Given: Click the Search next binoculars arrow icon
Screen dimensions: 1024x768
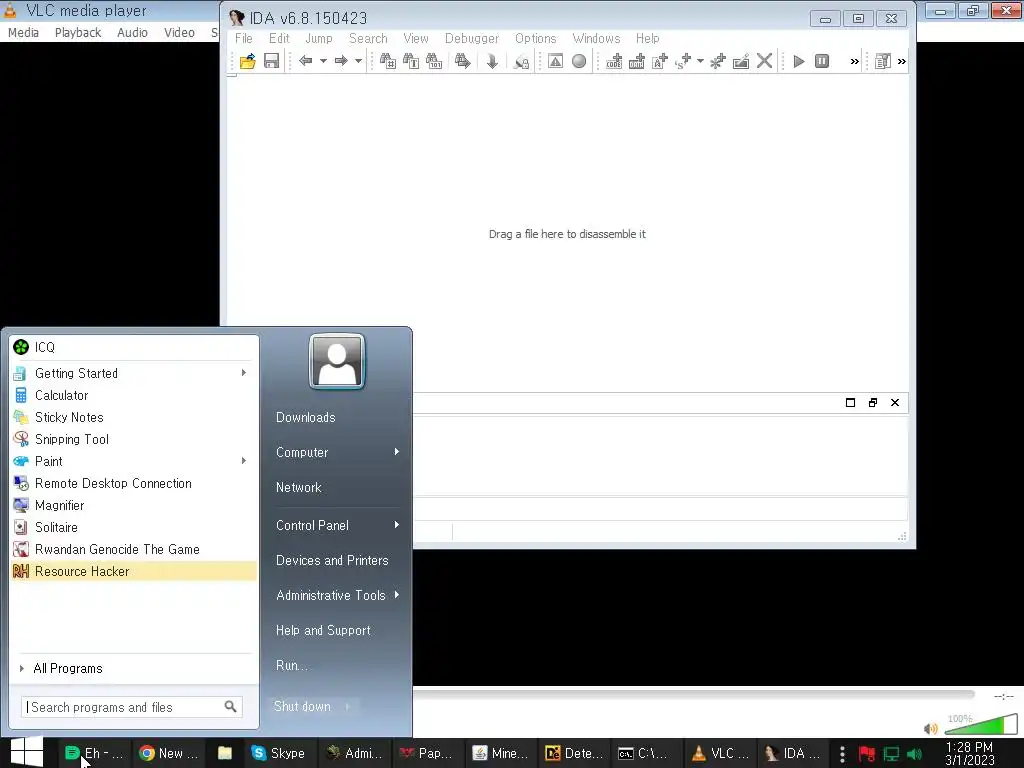Looking at the screenshot, I should click(x=462, y=61).
